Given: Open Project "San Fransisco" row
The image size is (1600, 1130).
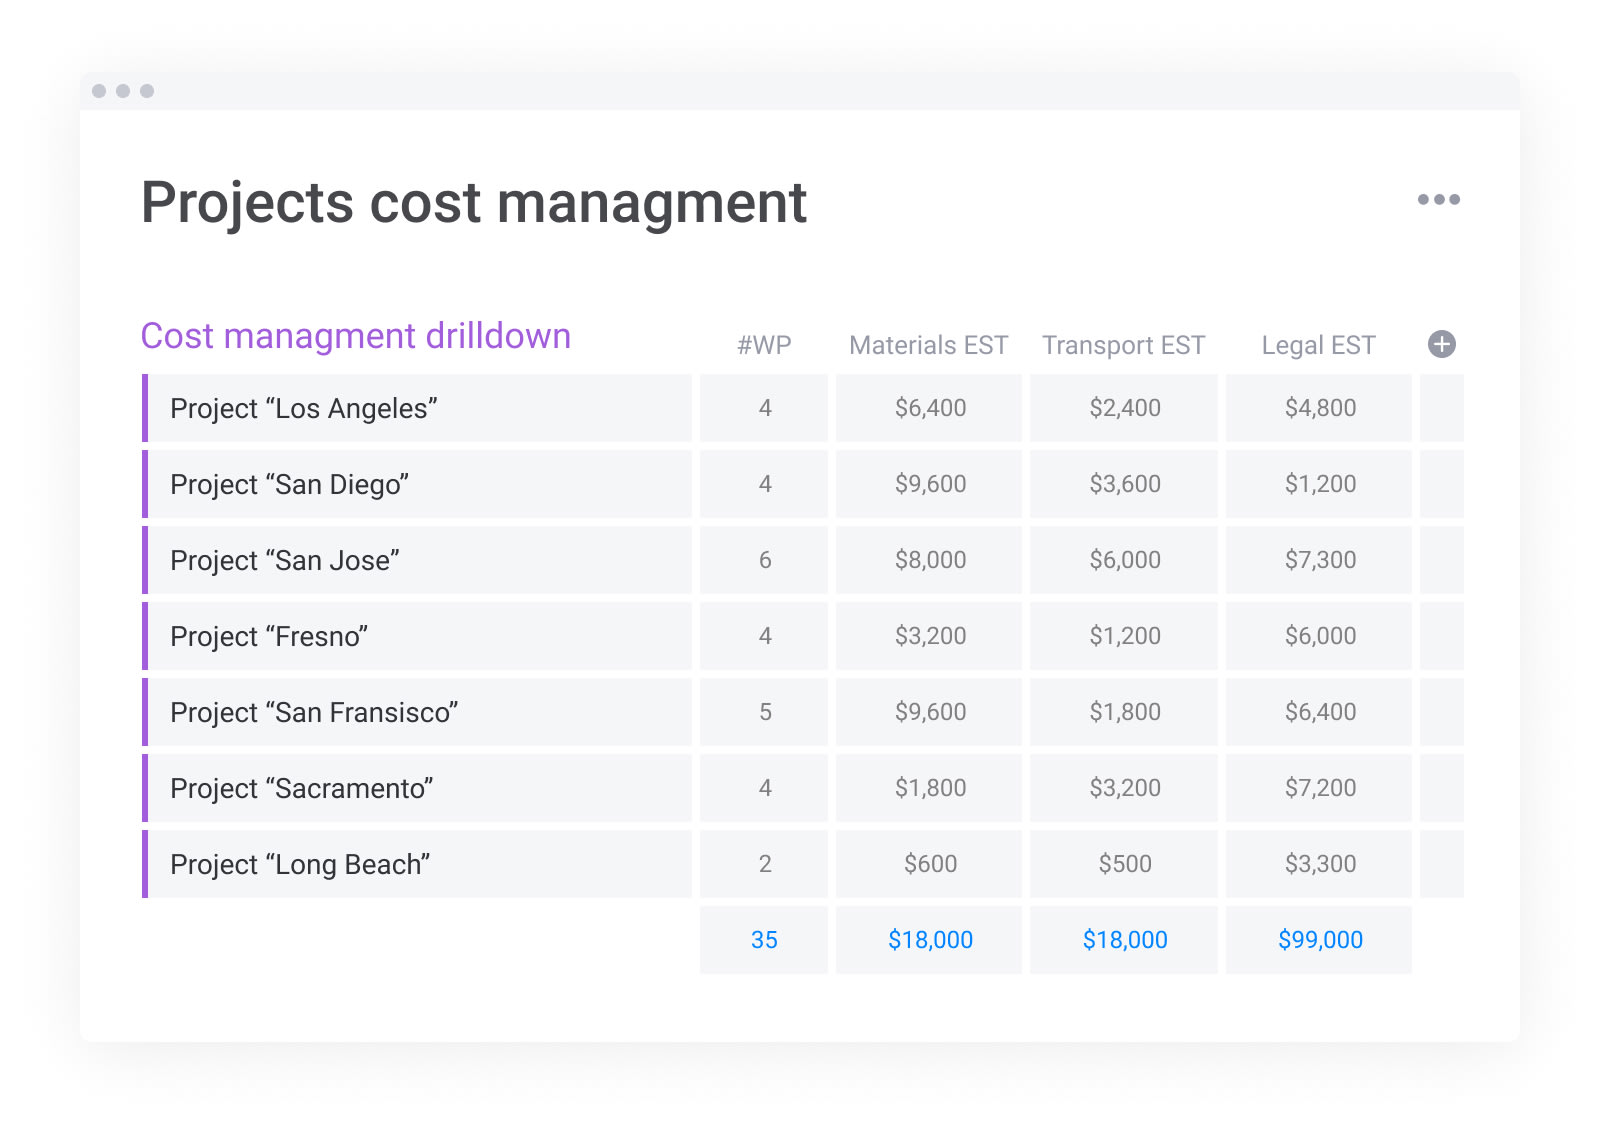Looking at the screenshot, I should pyautogui.click(x=417, y=712).
